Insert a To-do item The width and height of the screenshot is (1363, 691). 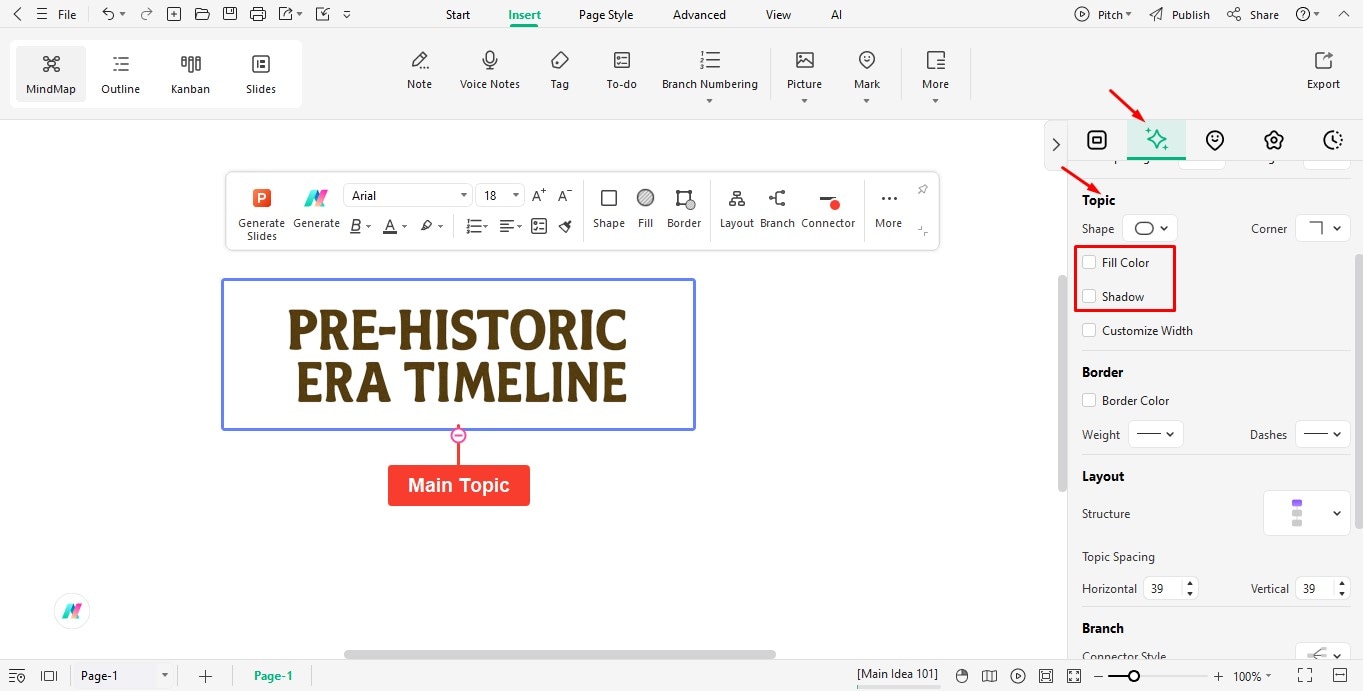pos(622,71)
